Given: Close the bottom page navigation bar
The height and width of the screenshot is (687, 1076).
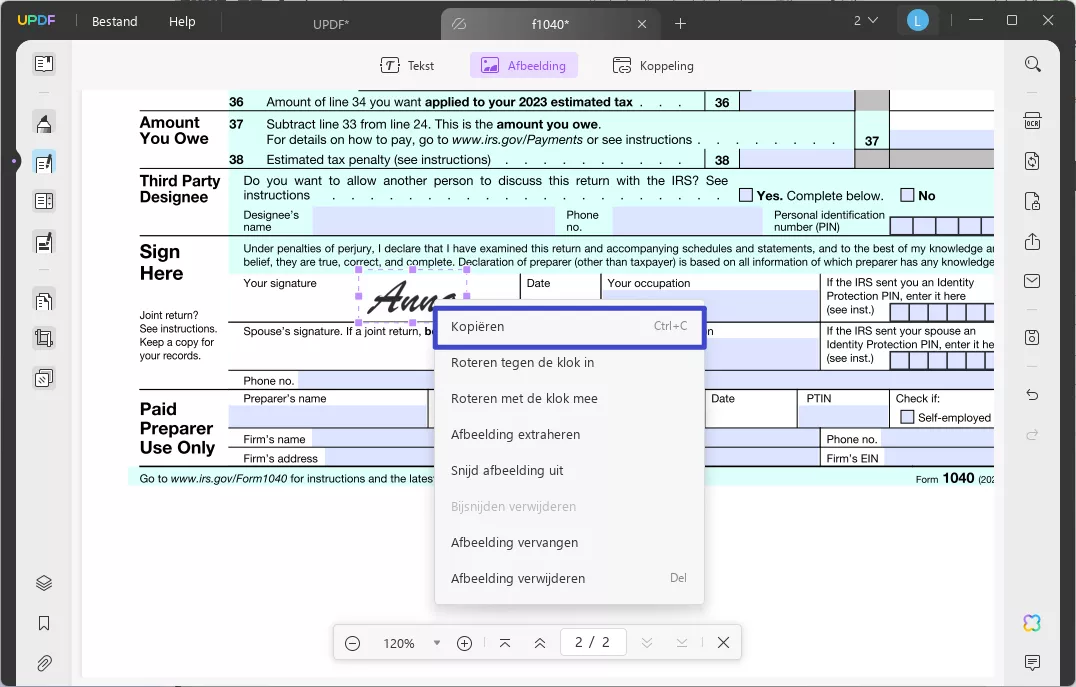Looking at the screenshot, I should pyautogui.click(x=723, y=643).
